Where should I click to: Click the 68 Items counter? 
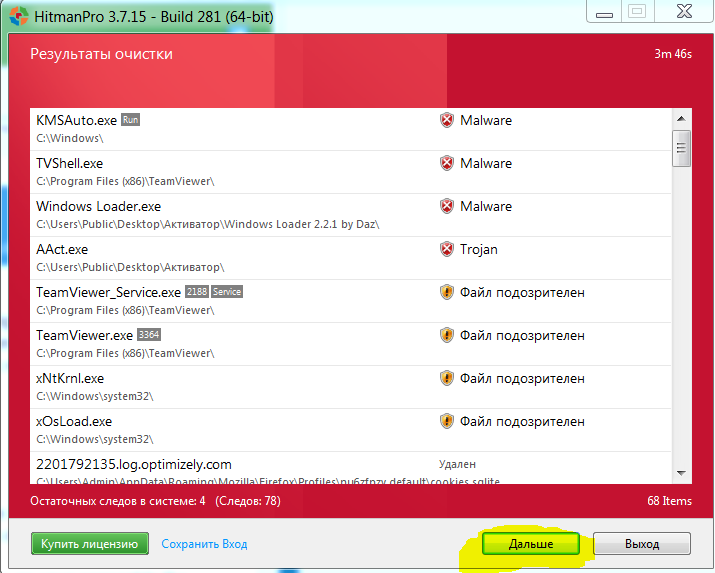tap(669, 501)
